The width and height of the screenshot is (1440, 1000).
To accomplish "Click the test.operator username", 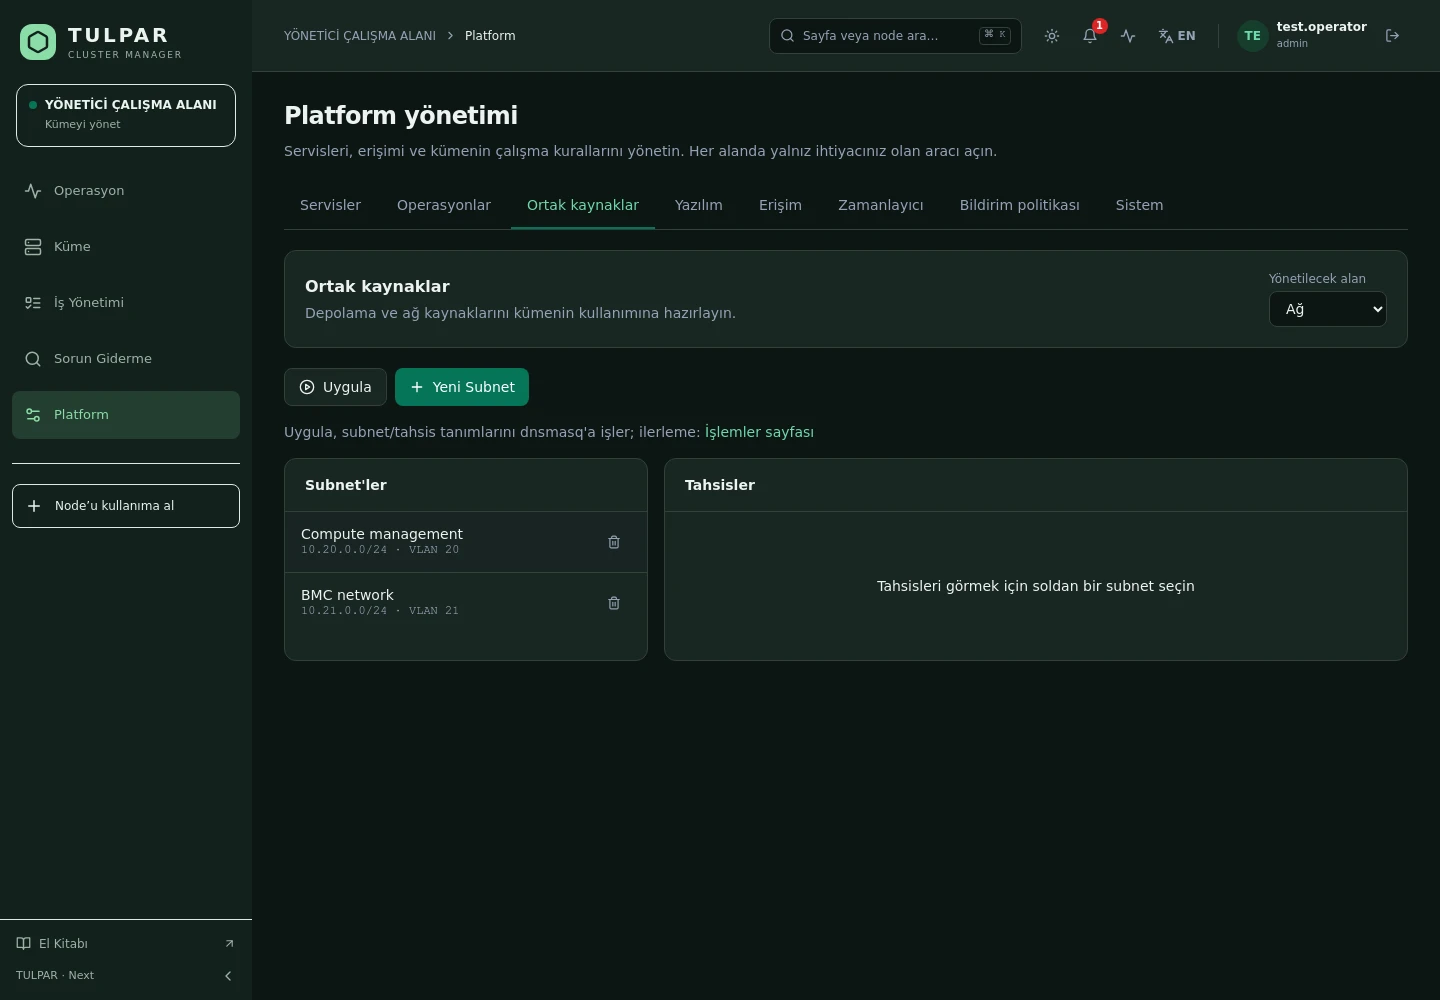I will coord(1322,27).
